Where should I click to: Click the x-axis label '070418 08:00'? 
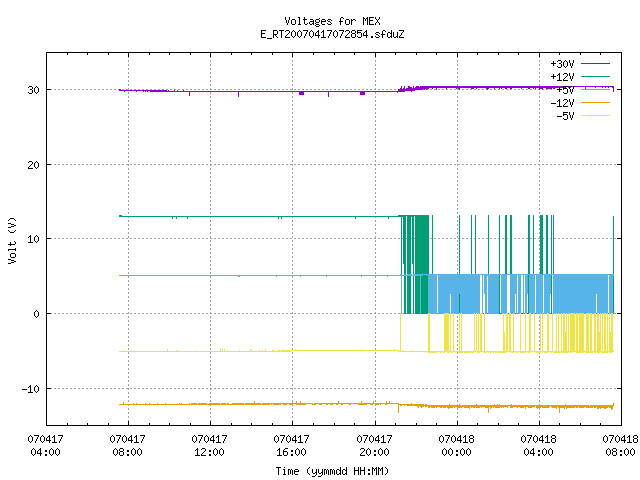620,445
